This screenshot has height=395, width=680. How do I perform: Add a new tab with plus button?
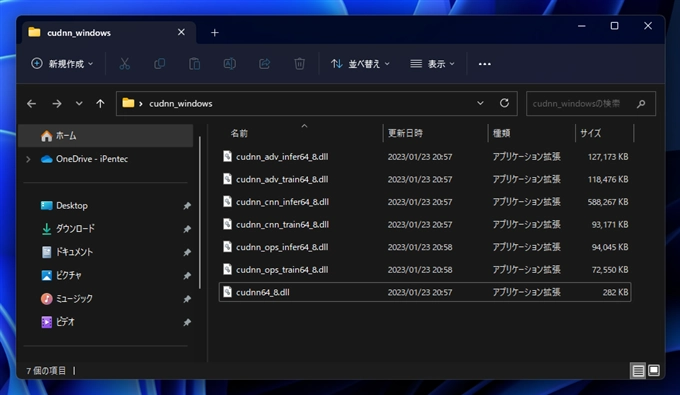click(215, 33)
